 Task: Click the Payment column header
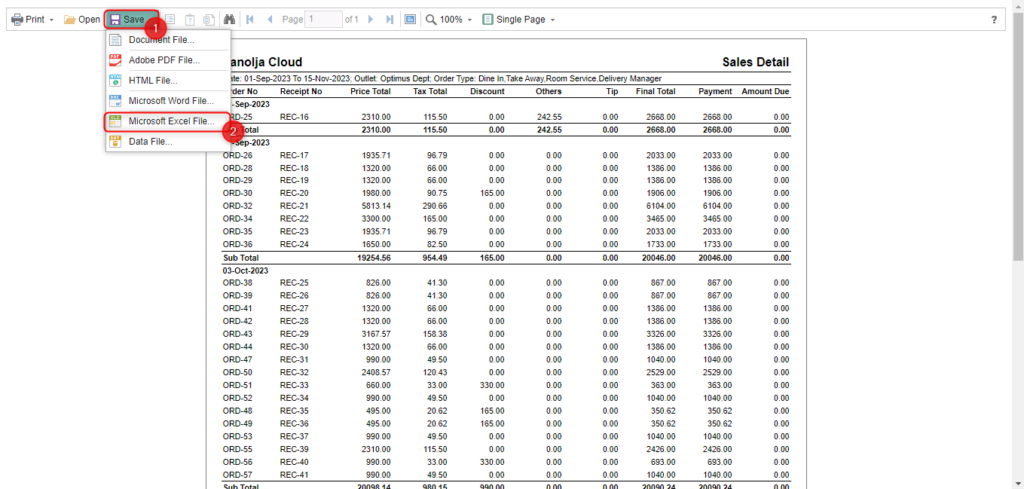pos(714,91)
